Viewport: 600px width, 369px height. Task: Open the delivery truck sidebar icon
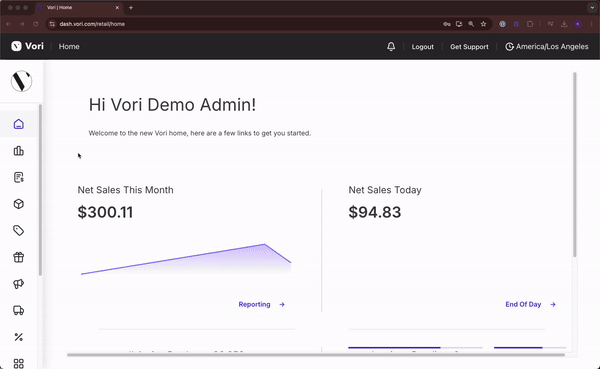18,310
